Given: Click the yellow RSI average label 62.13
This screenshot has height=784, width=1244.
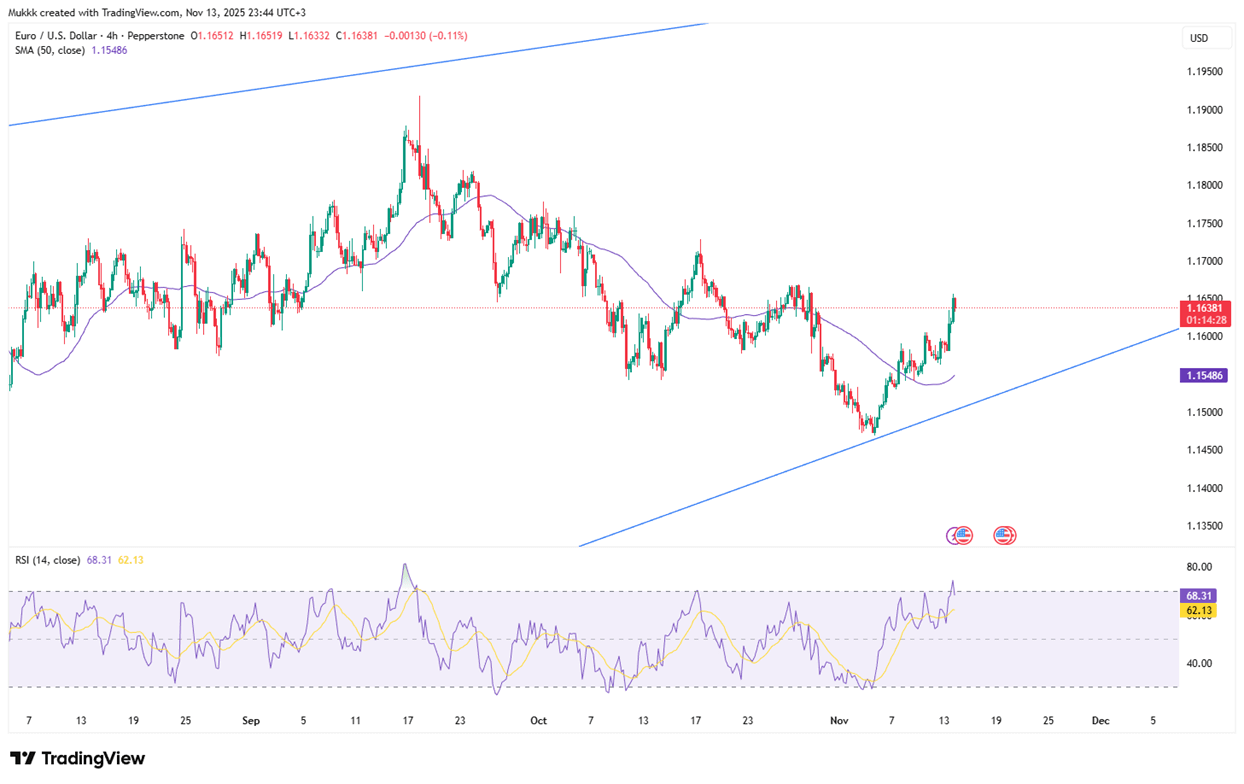Looking at the screenshot, I should click(1200, 610).
